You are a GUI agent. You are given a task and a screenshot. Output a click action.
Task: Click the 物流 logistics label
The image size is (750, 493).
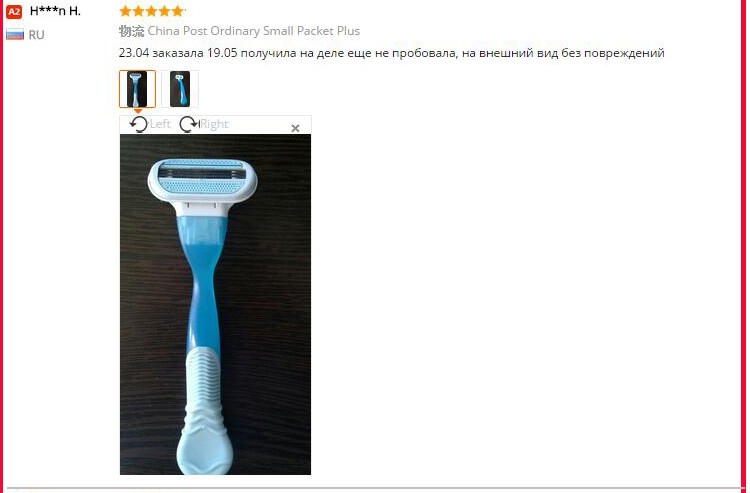132,31
